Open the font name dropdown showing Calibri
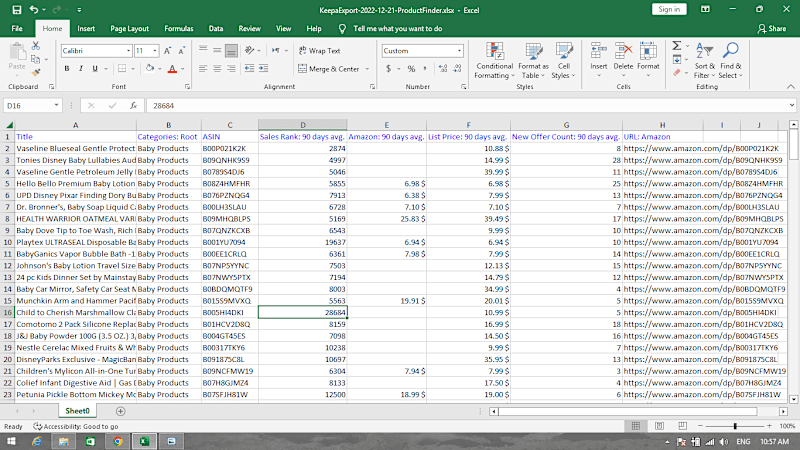This screenshot has width=800, height=450. click(x=128, y=51)
